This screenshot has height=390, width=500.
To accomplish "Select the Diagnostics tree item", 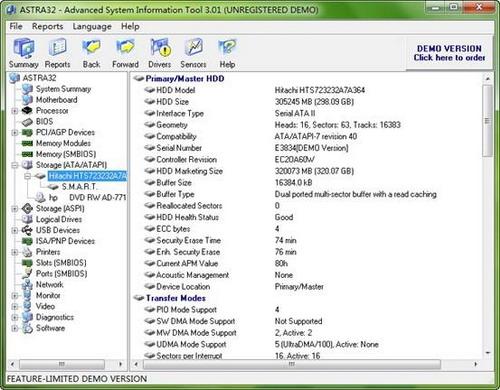I will click(x=55, y=317).
